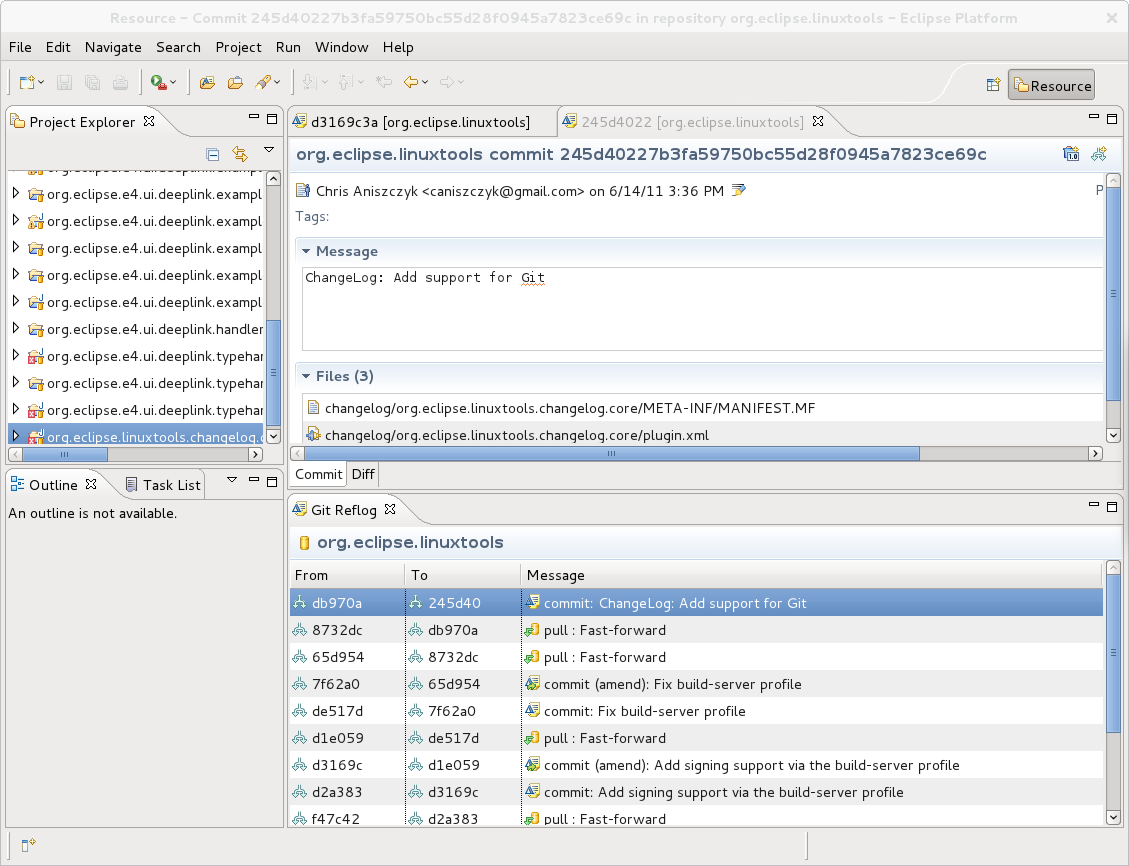Open the Back history dropdown arrow

pyautogui.click(x=425, y=82)
